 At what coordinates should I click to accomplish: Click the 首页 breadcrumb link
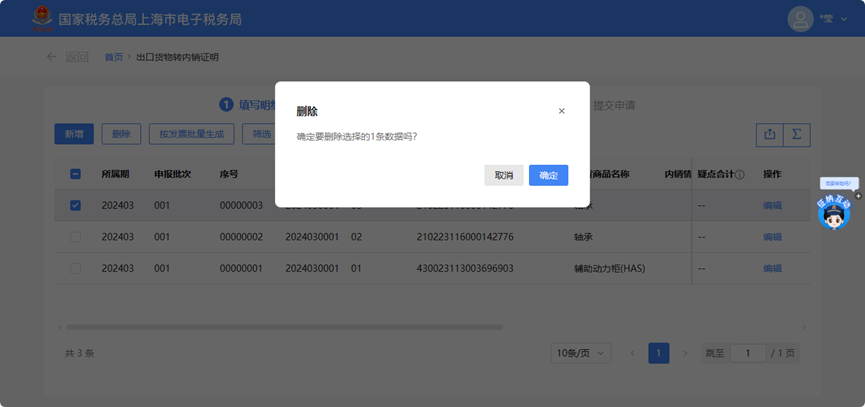pyautogui.click(x=113, y=57)
